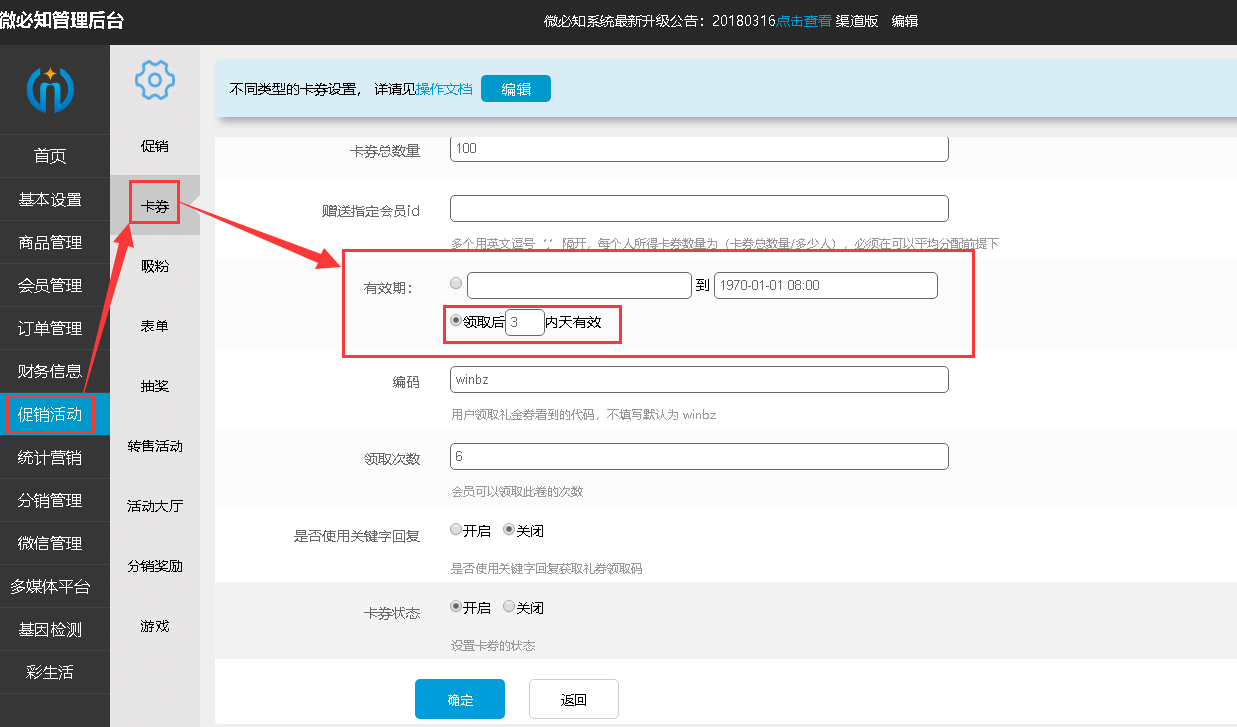Image resolution: width=1237 pixels, height=727 pixels.
Task: Click the 确定 confirm button
Action: pos(459,699)
